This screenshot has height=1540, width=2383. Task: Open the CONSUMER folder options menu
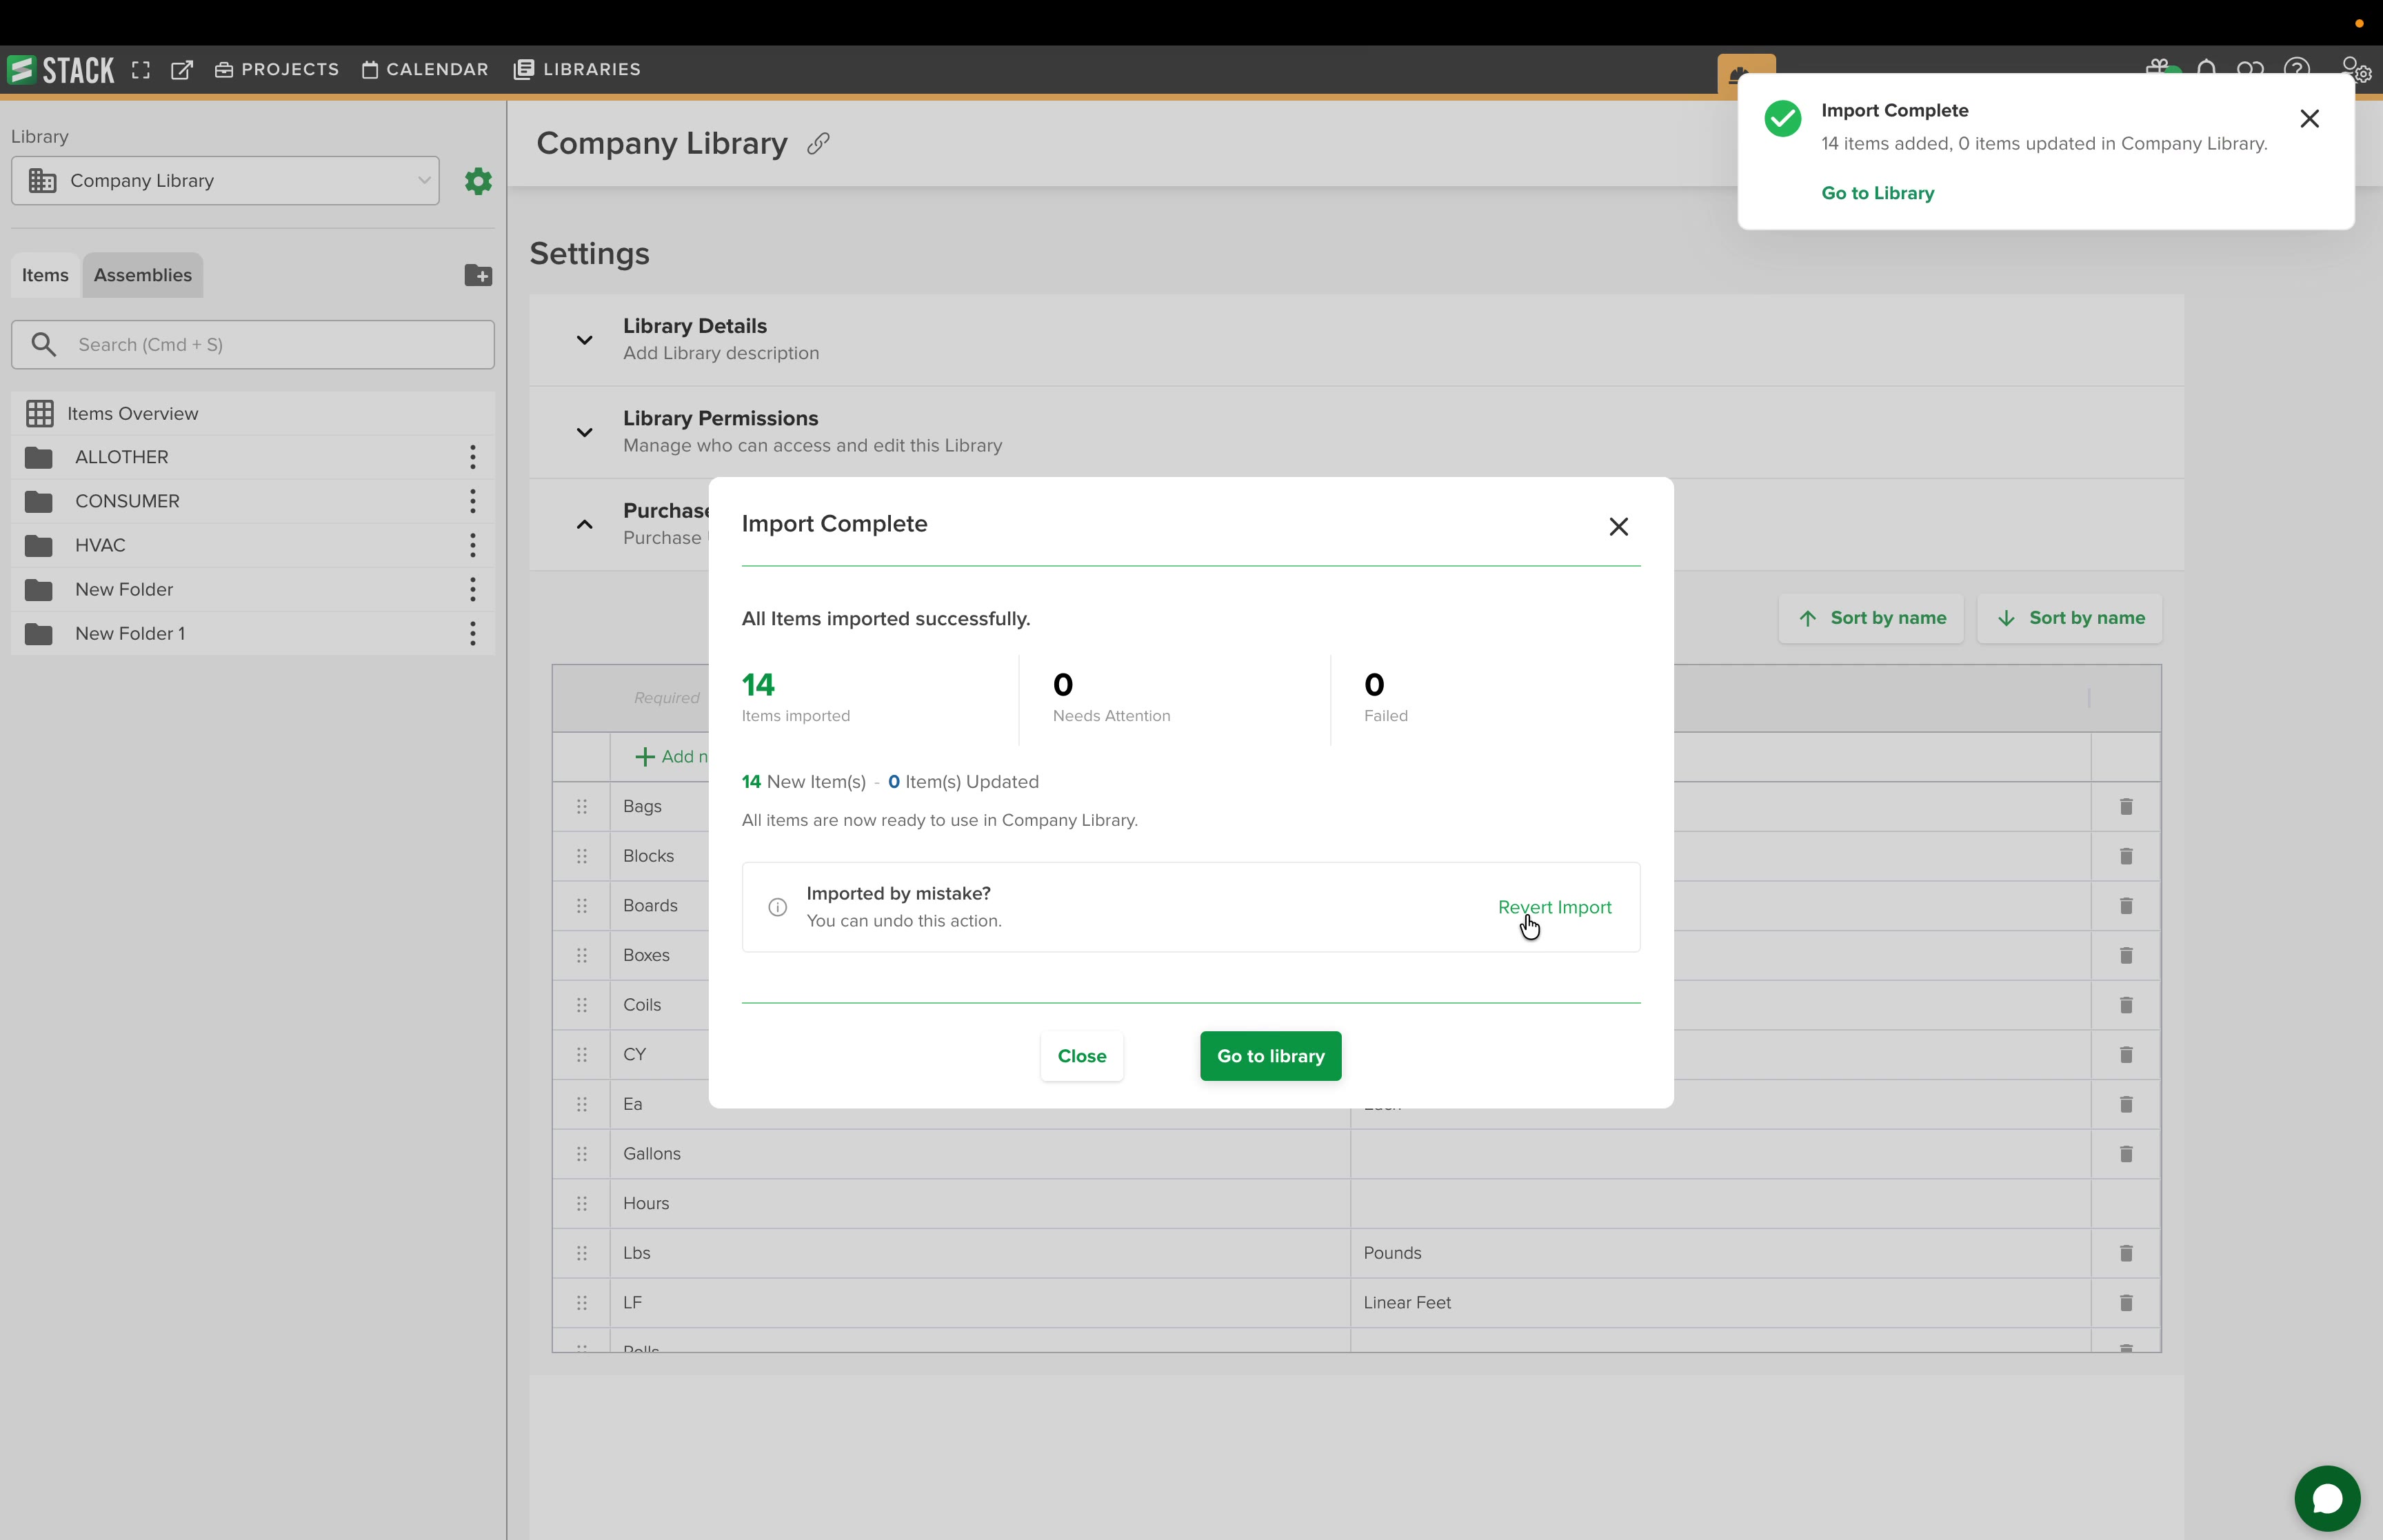[x=473, y=501]
